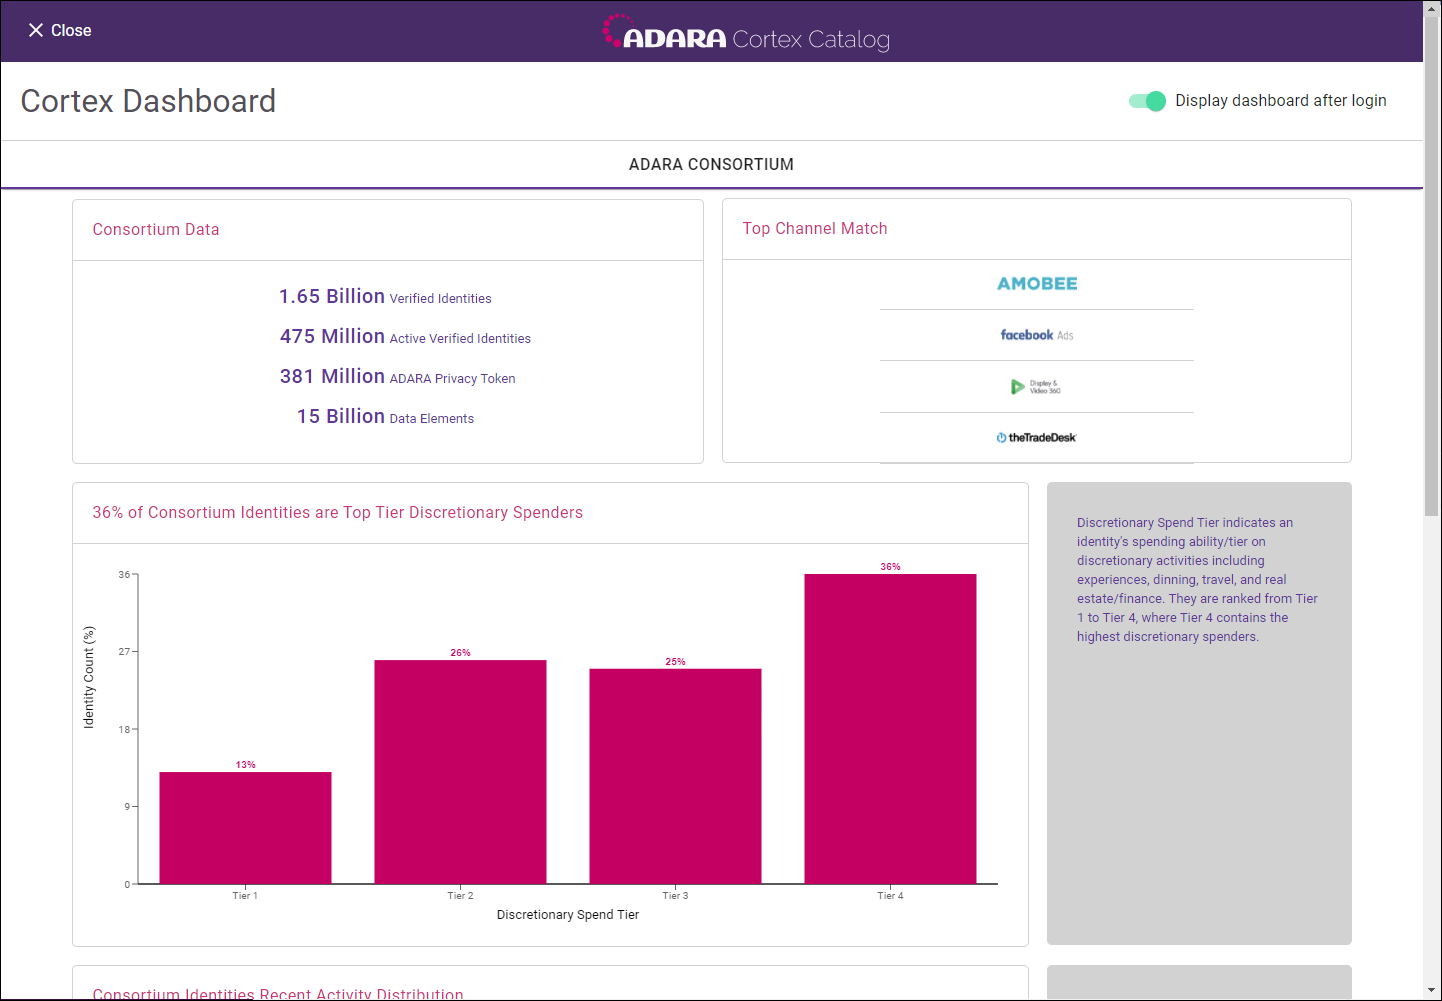Click the Display & Video 360 logo
Image resolution: width=1442 pixels, height=1001 pixels.
coord(1036,387)
